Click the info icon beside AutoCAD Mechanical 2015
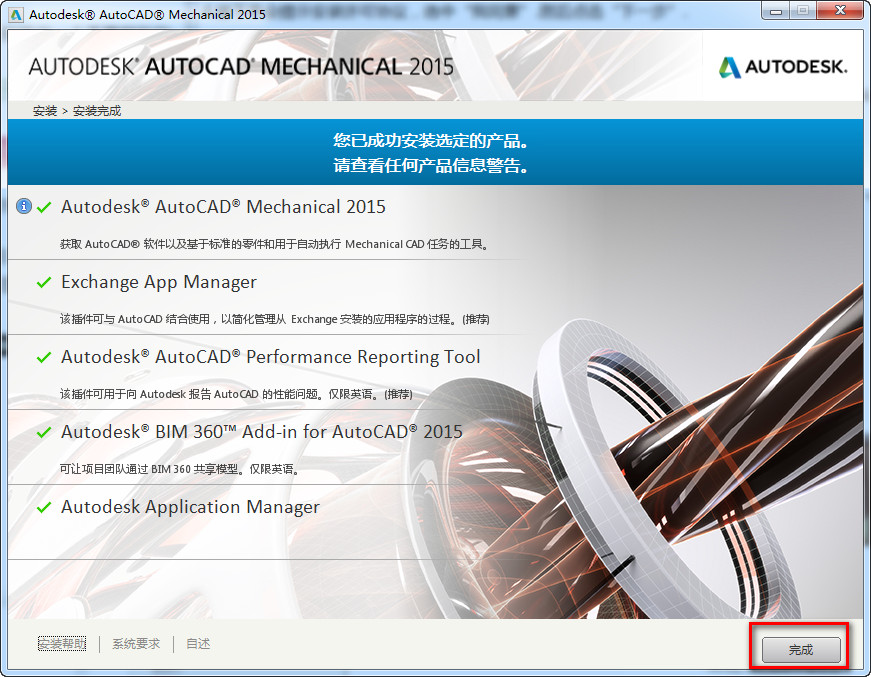 (x=23, y=206)
